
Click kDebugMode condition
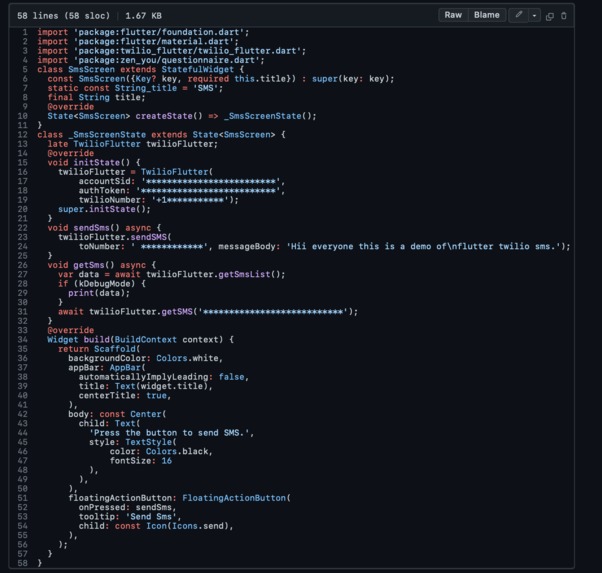[104, 284]
